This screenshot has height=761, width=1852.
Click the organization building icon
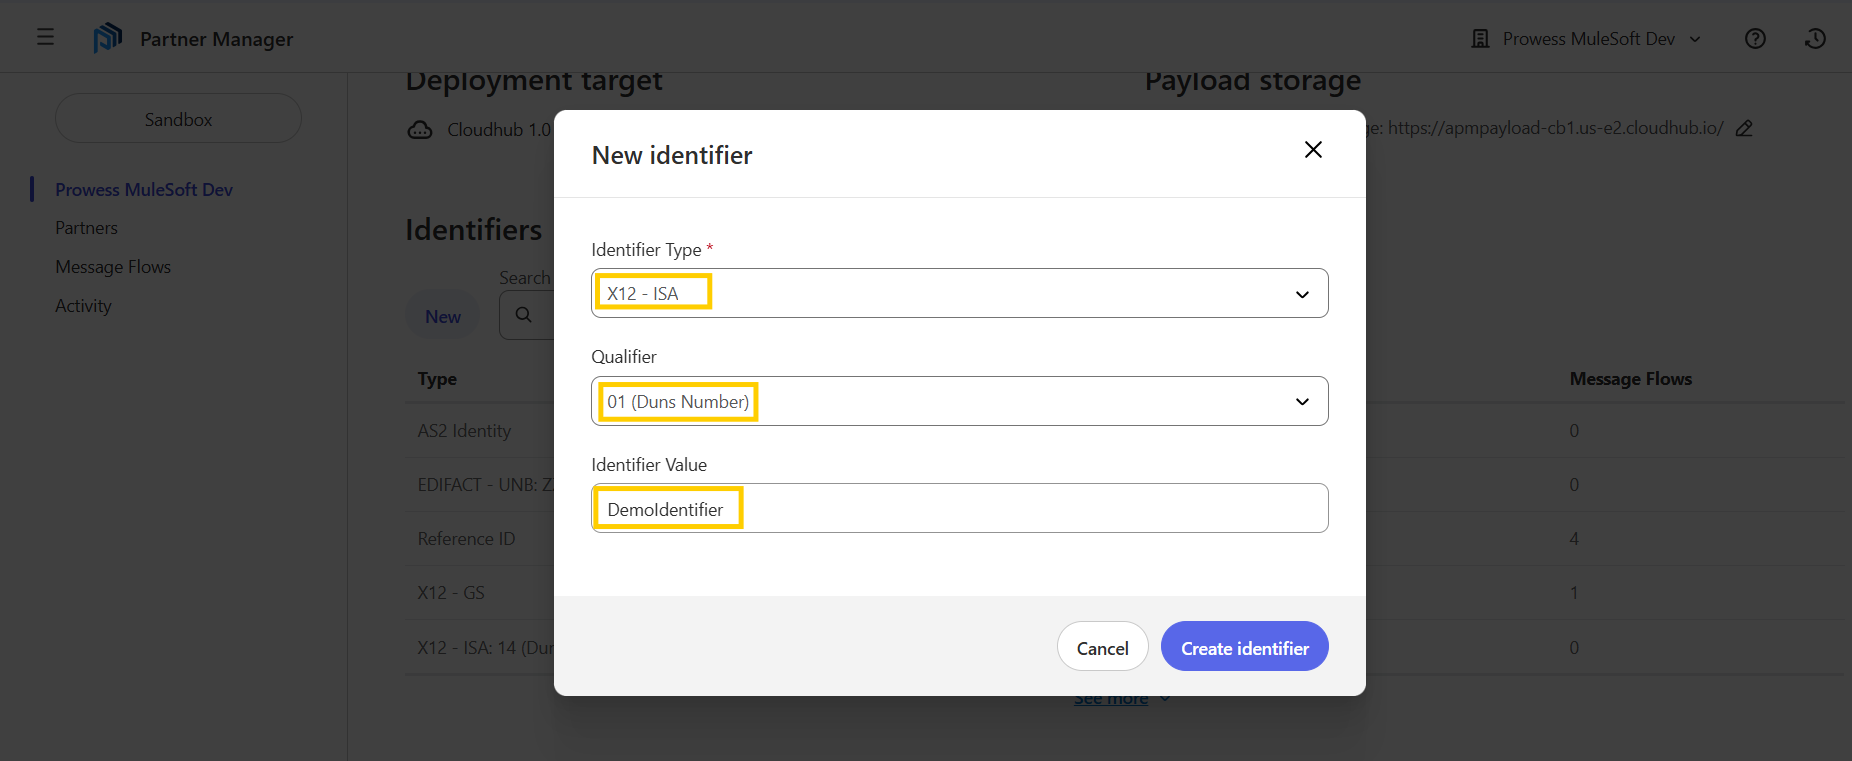pos(1480,39)
